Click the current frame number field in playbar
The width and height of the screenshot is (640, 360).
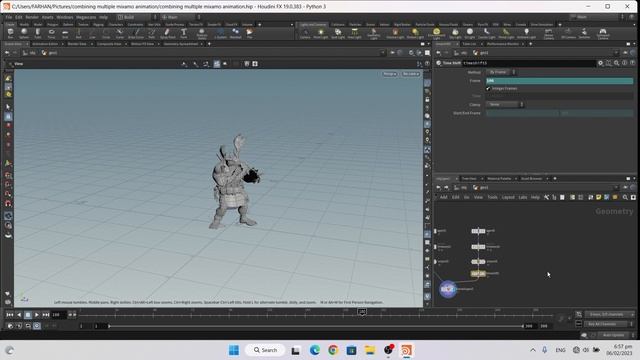click(x=59, y=315)
